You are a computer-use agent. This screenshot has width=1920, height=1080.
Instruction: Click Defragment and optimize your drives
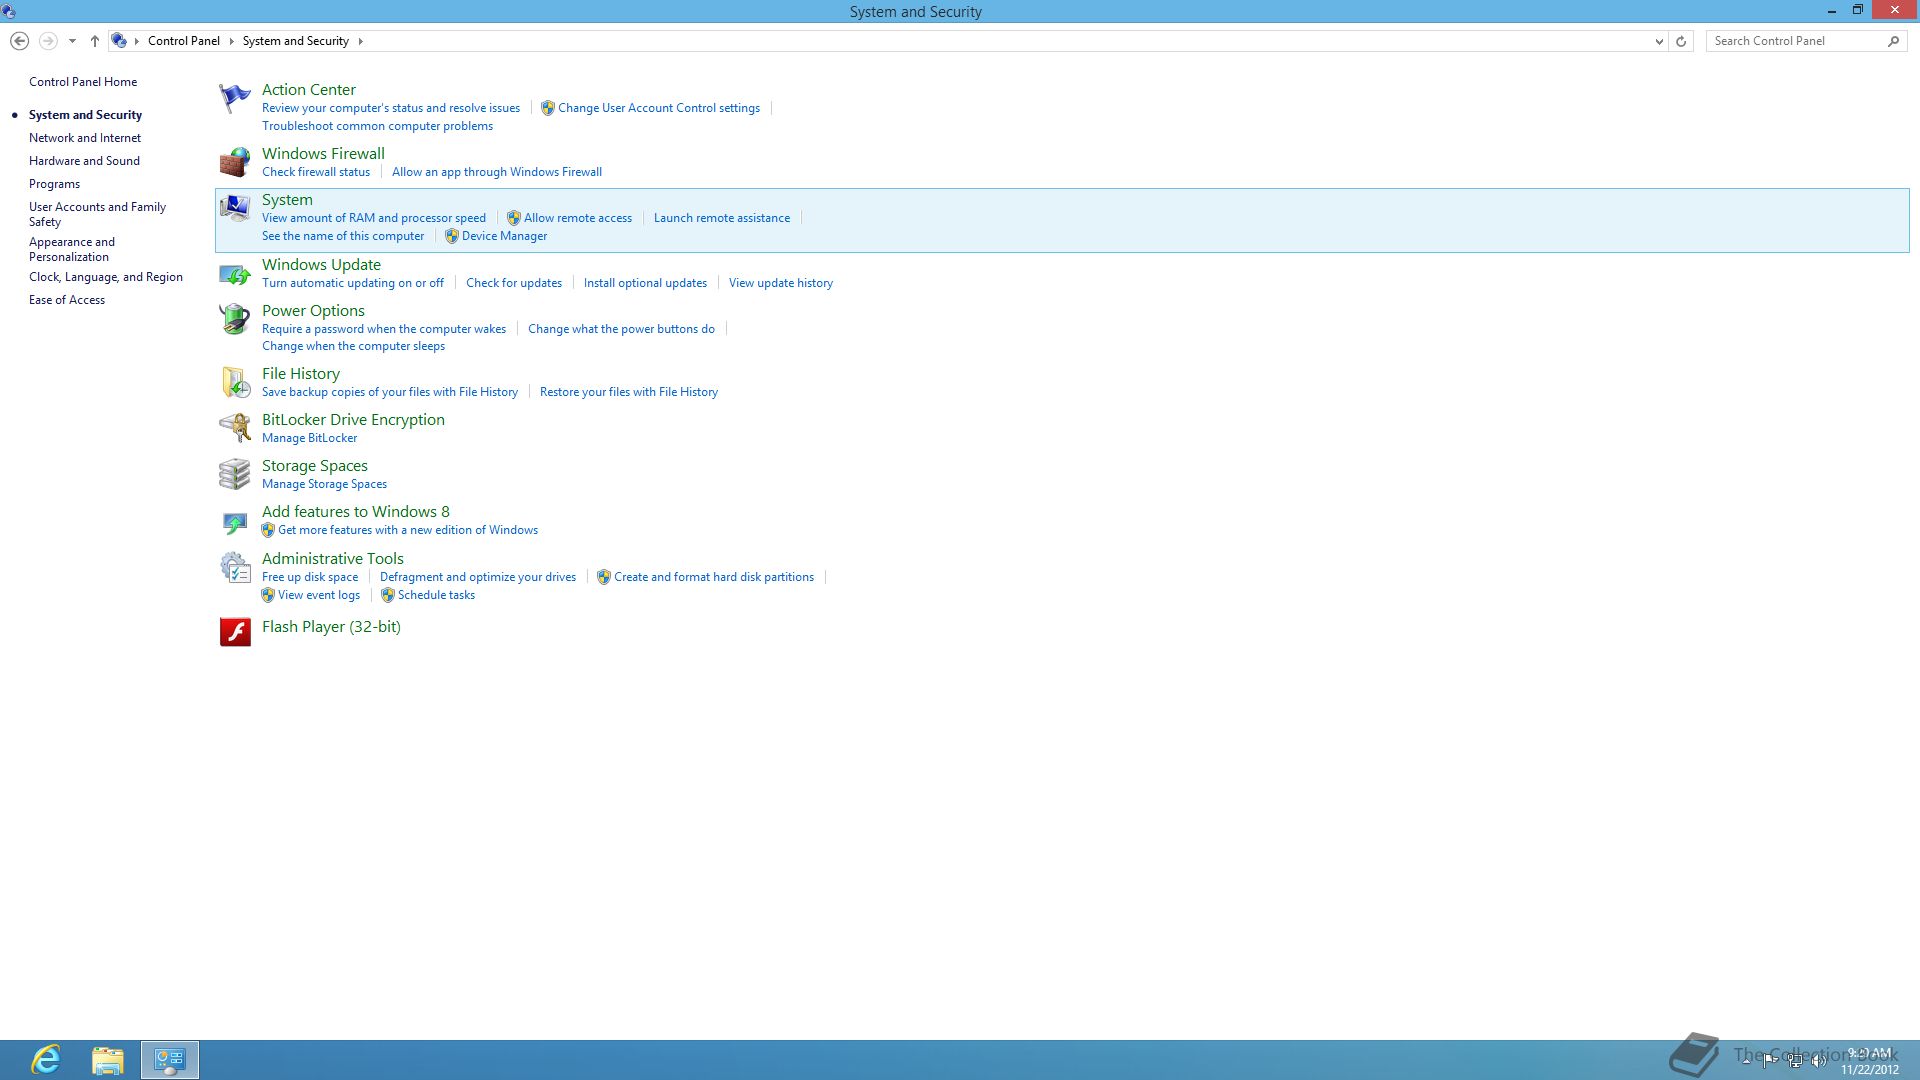pyautogui.click(x=478, y=577)
